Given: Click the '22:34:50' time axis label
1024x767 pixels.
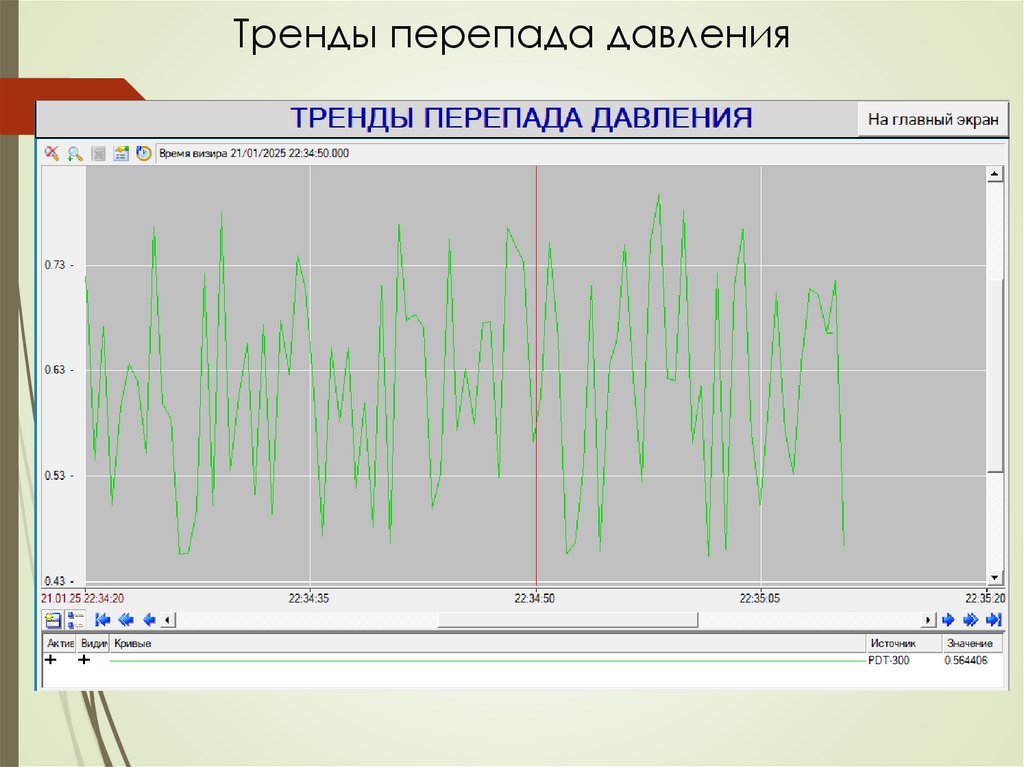Looking at the screenshot, I should coord(534,598).
